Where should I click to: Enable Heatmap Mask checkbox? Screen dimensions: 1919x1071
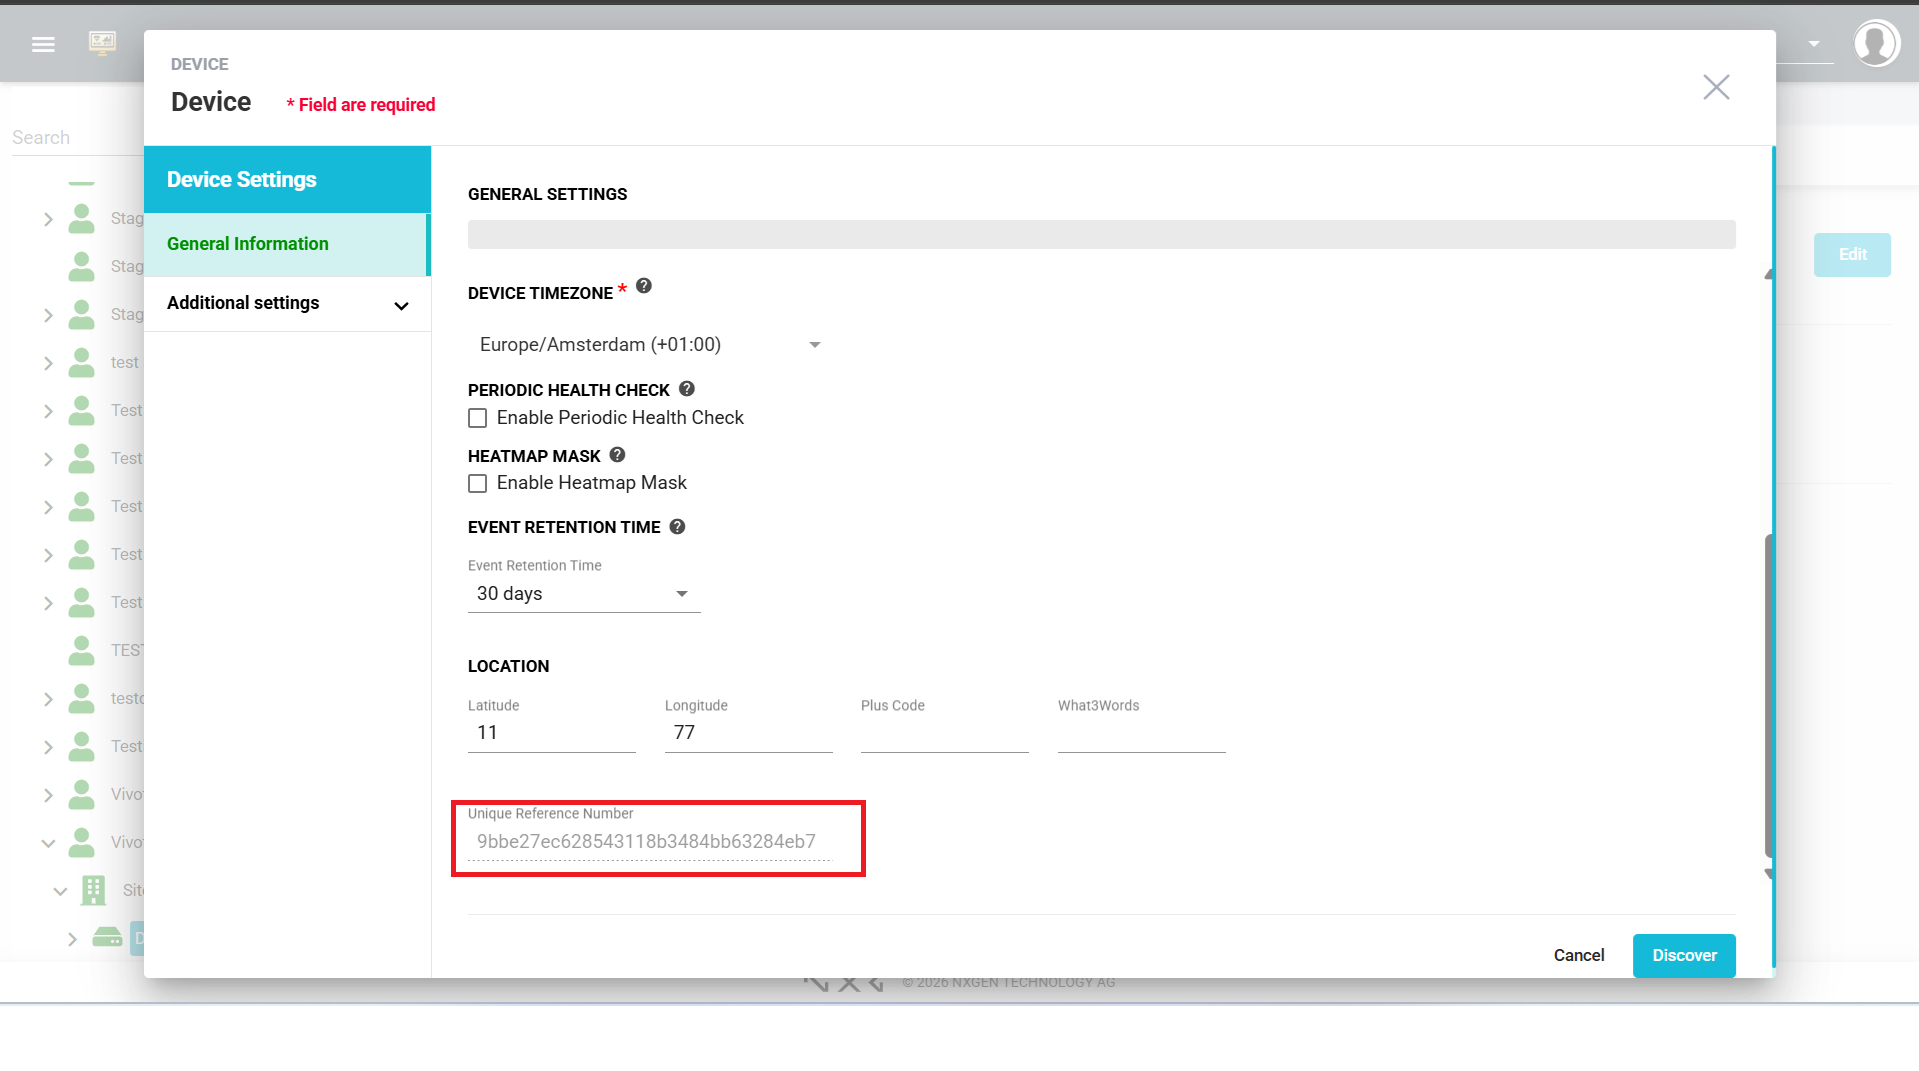point(478,484)
